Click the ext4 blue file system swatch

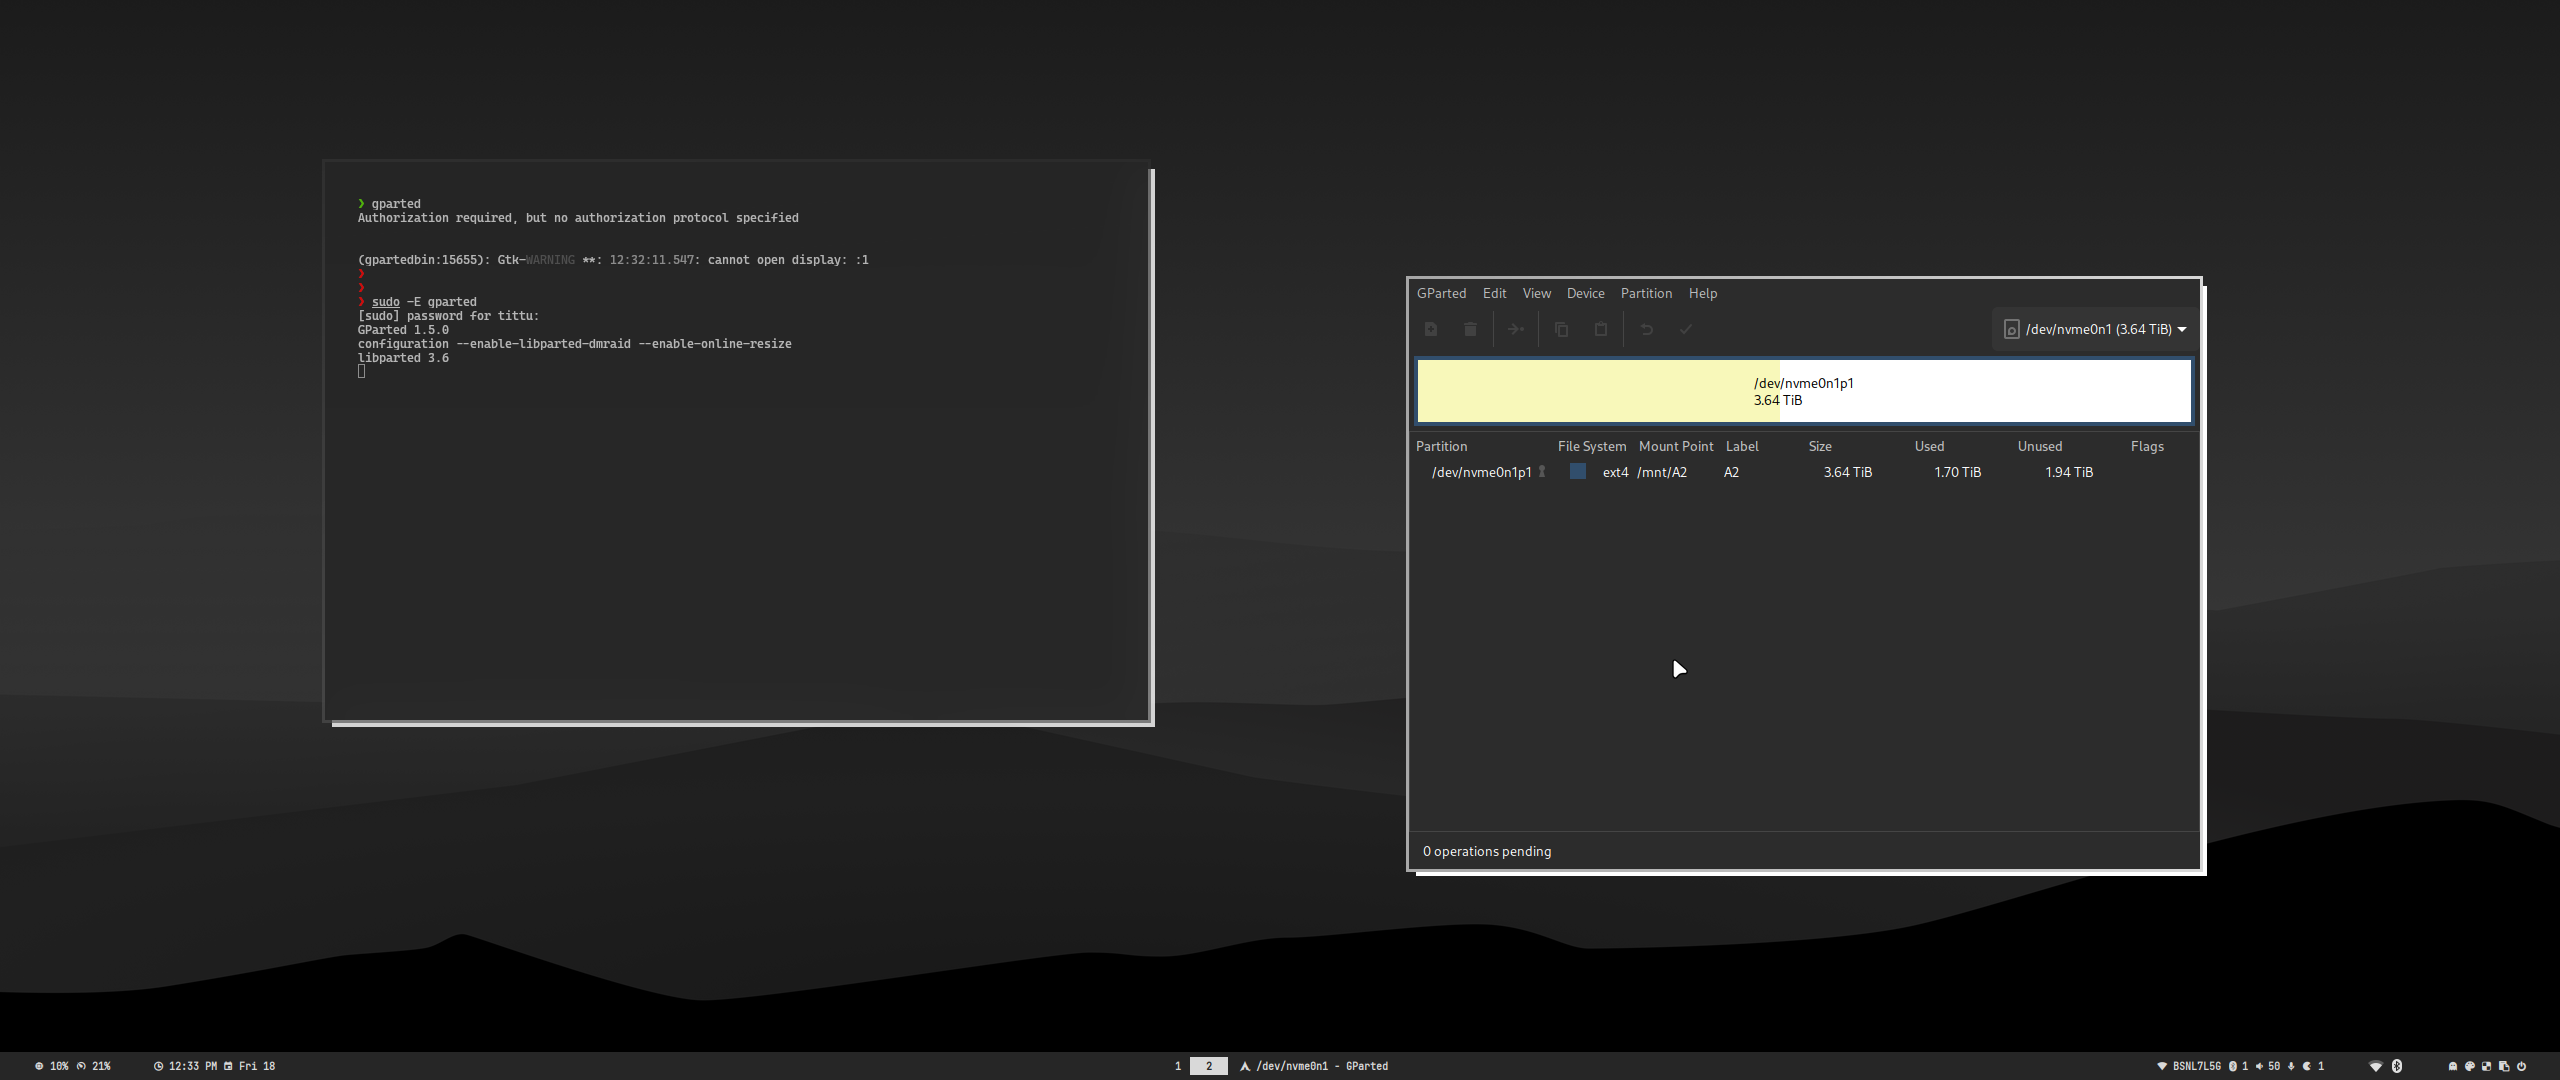pyautogui.click(x=1578, y=471)
